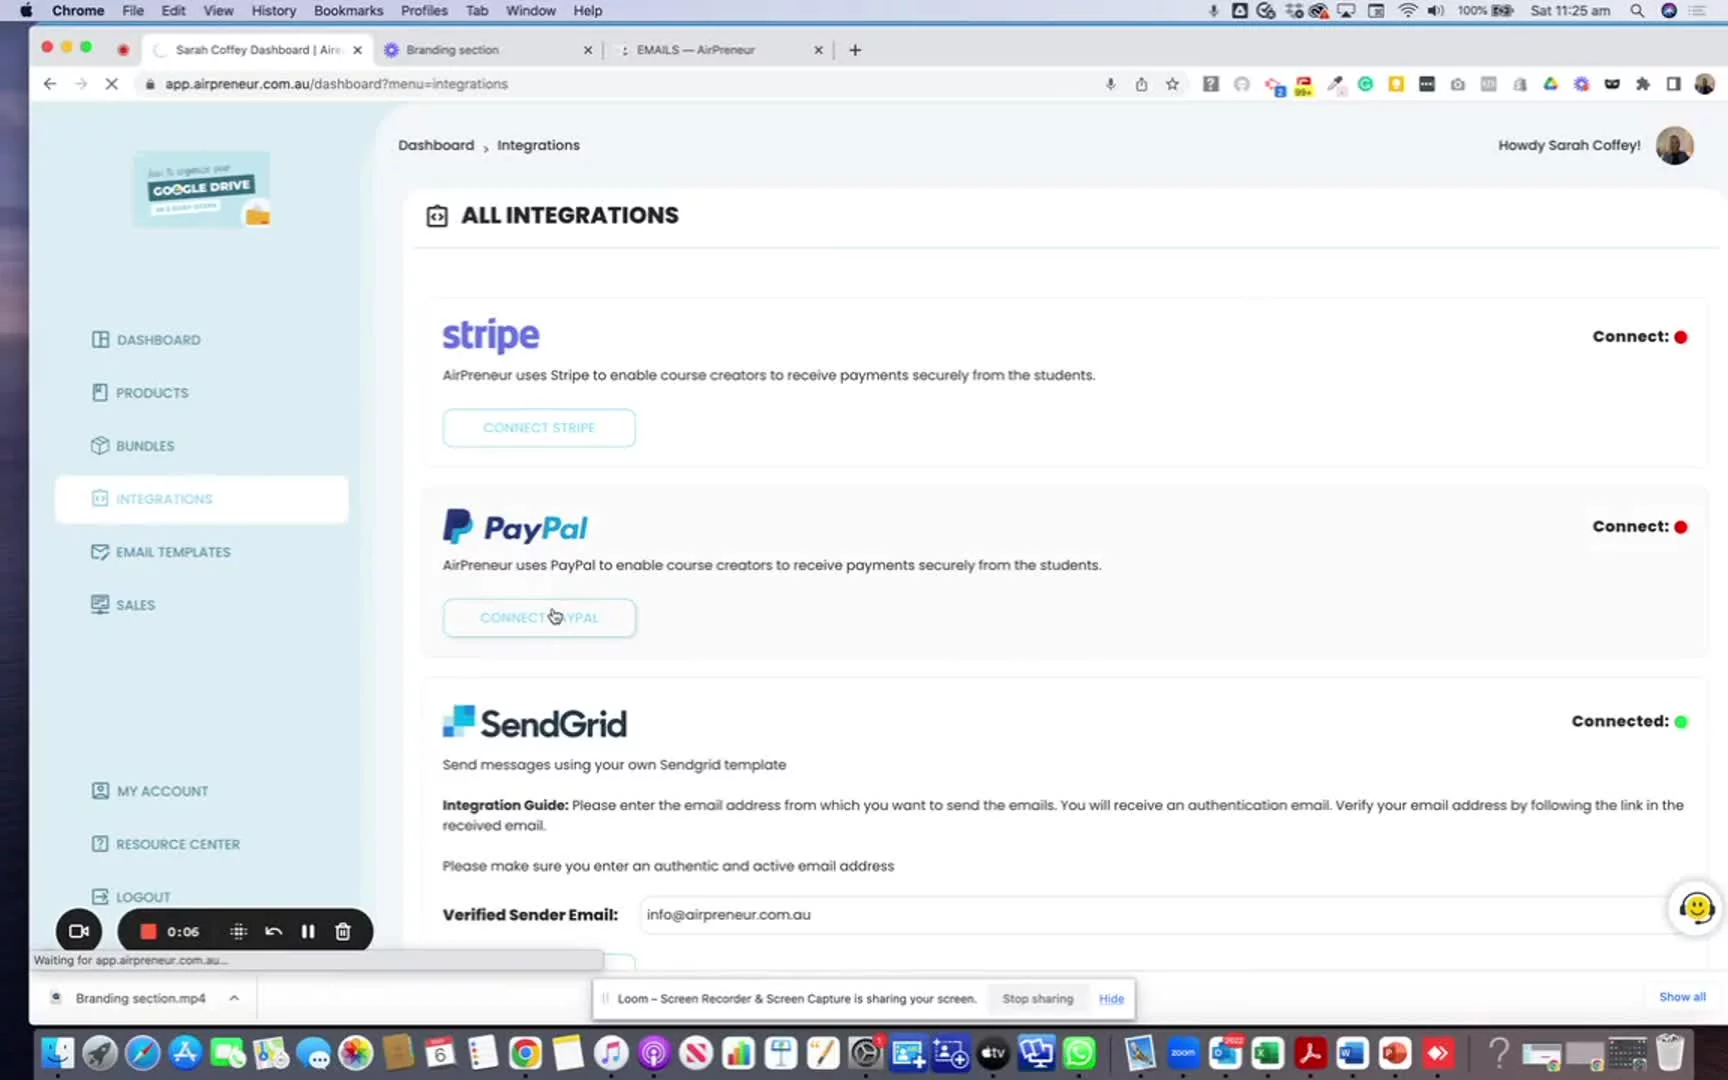The height and width of the screenshot is (1080, 1728).
Task: Open the Chrome History menu
Action: point(273,10)
